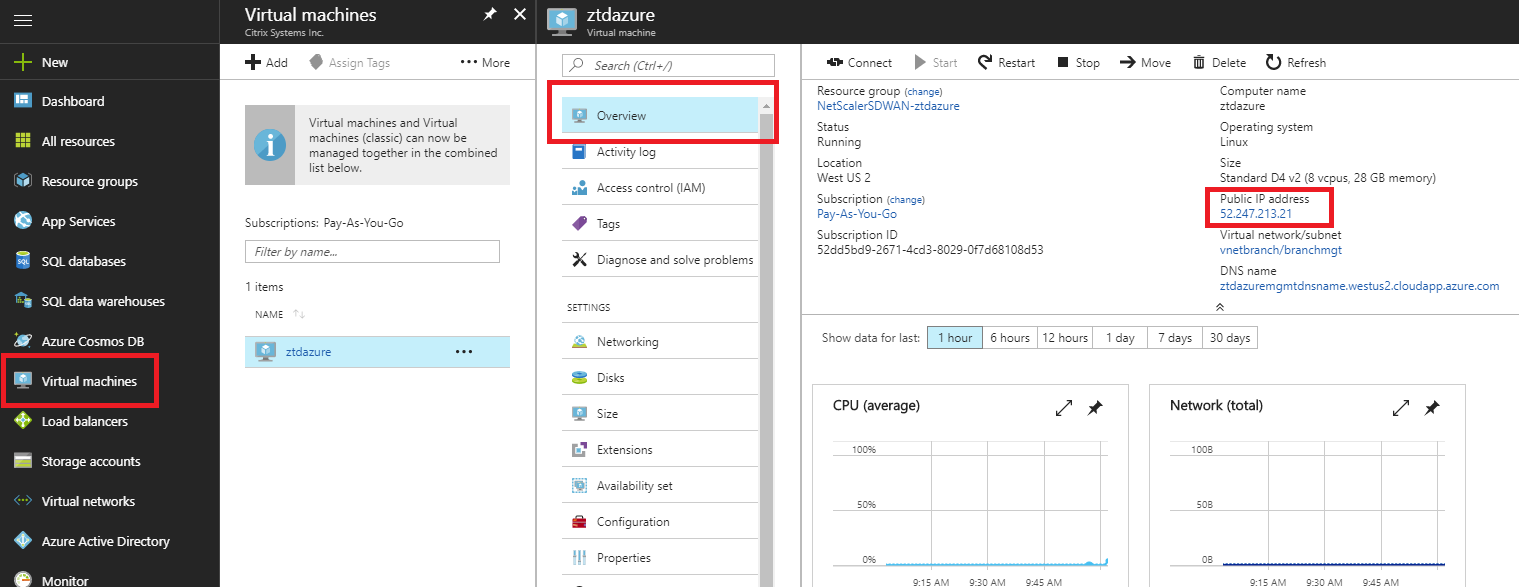Click the Delete trash icon
Image resolution: width=1519 pixels, height=587 pixels.
coord(1199,63)
